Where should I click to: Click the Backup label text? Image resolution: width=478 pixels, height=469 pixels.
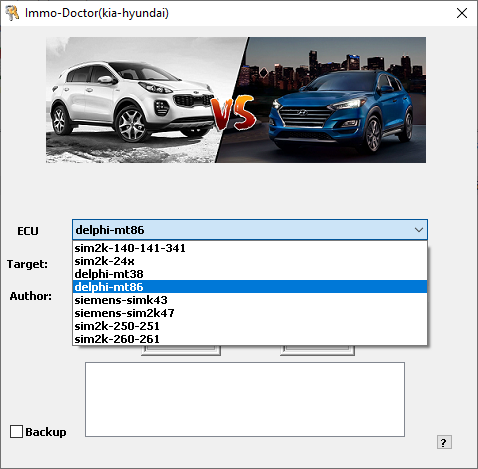tap(46, 432)
